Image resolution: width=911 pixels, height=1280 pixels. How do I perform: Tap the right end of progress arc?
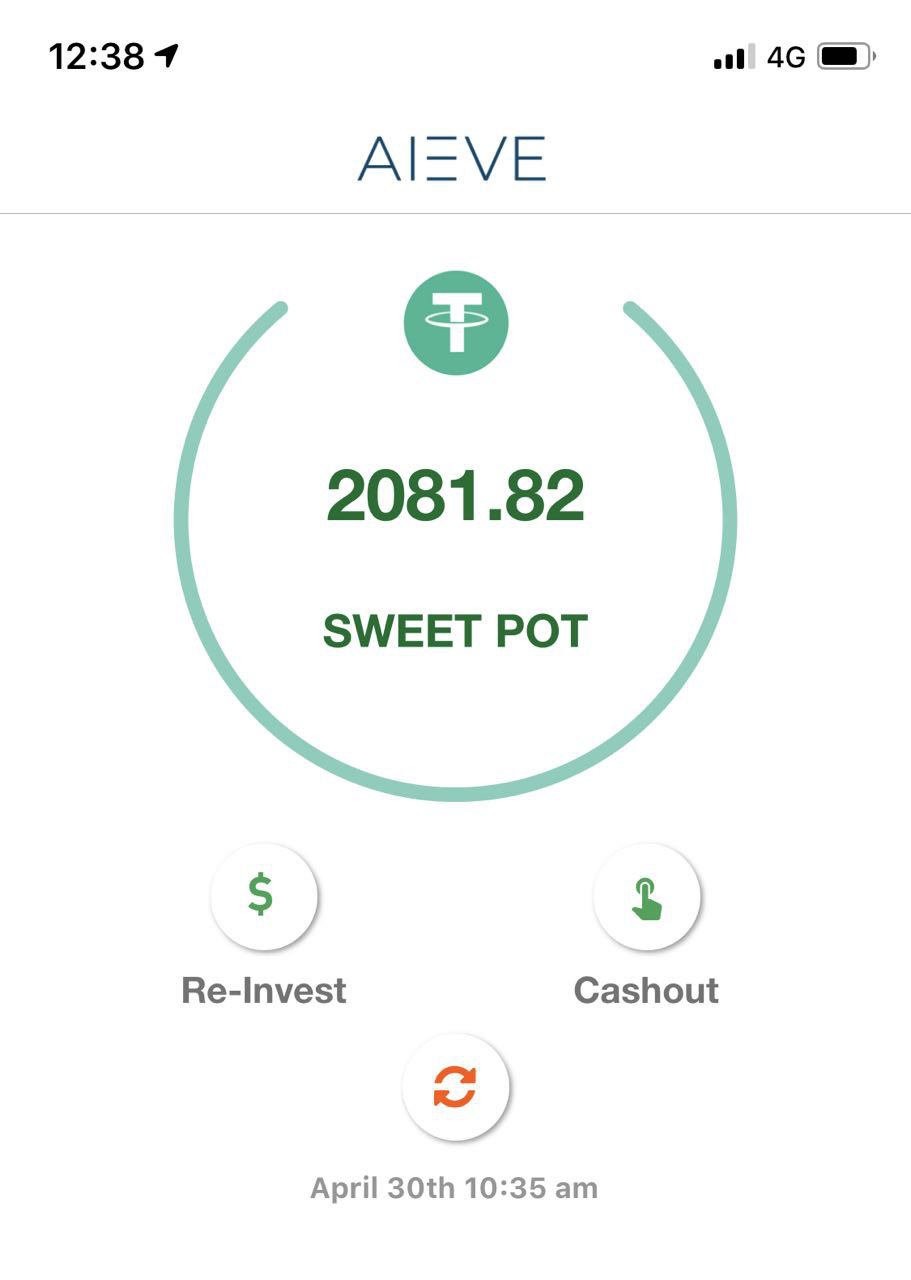point(632,308)
